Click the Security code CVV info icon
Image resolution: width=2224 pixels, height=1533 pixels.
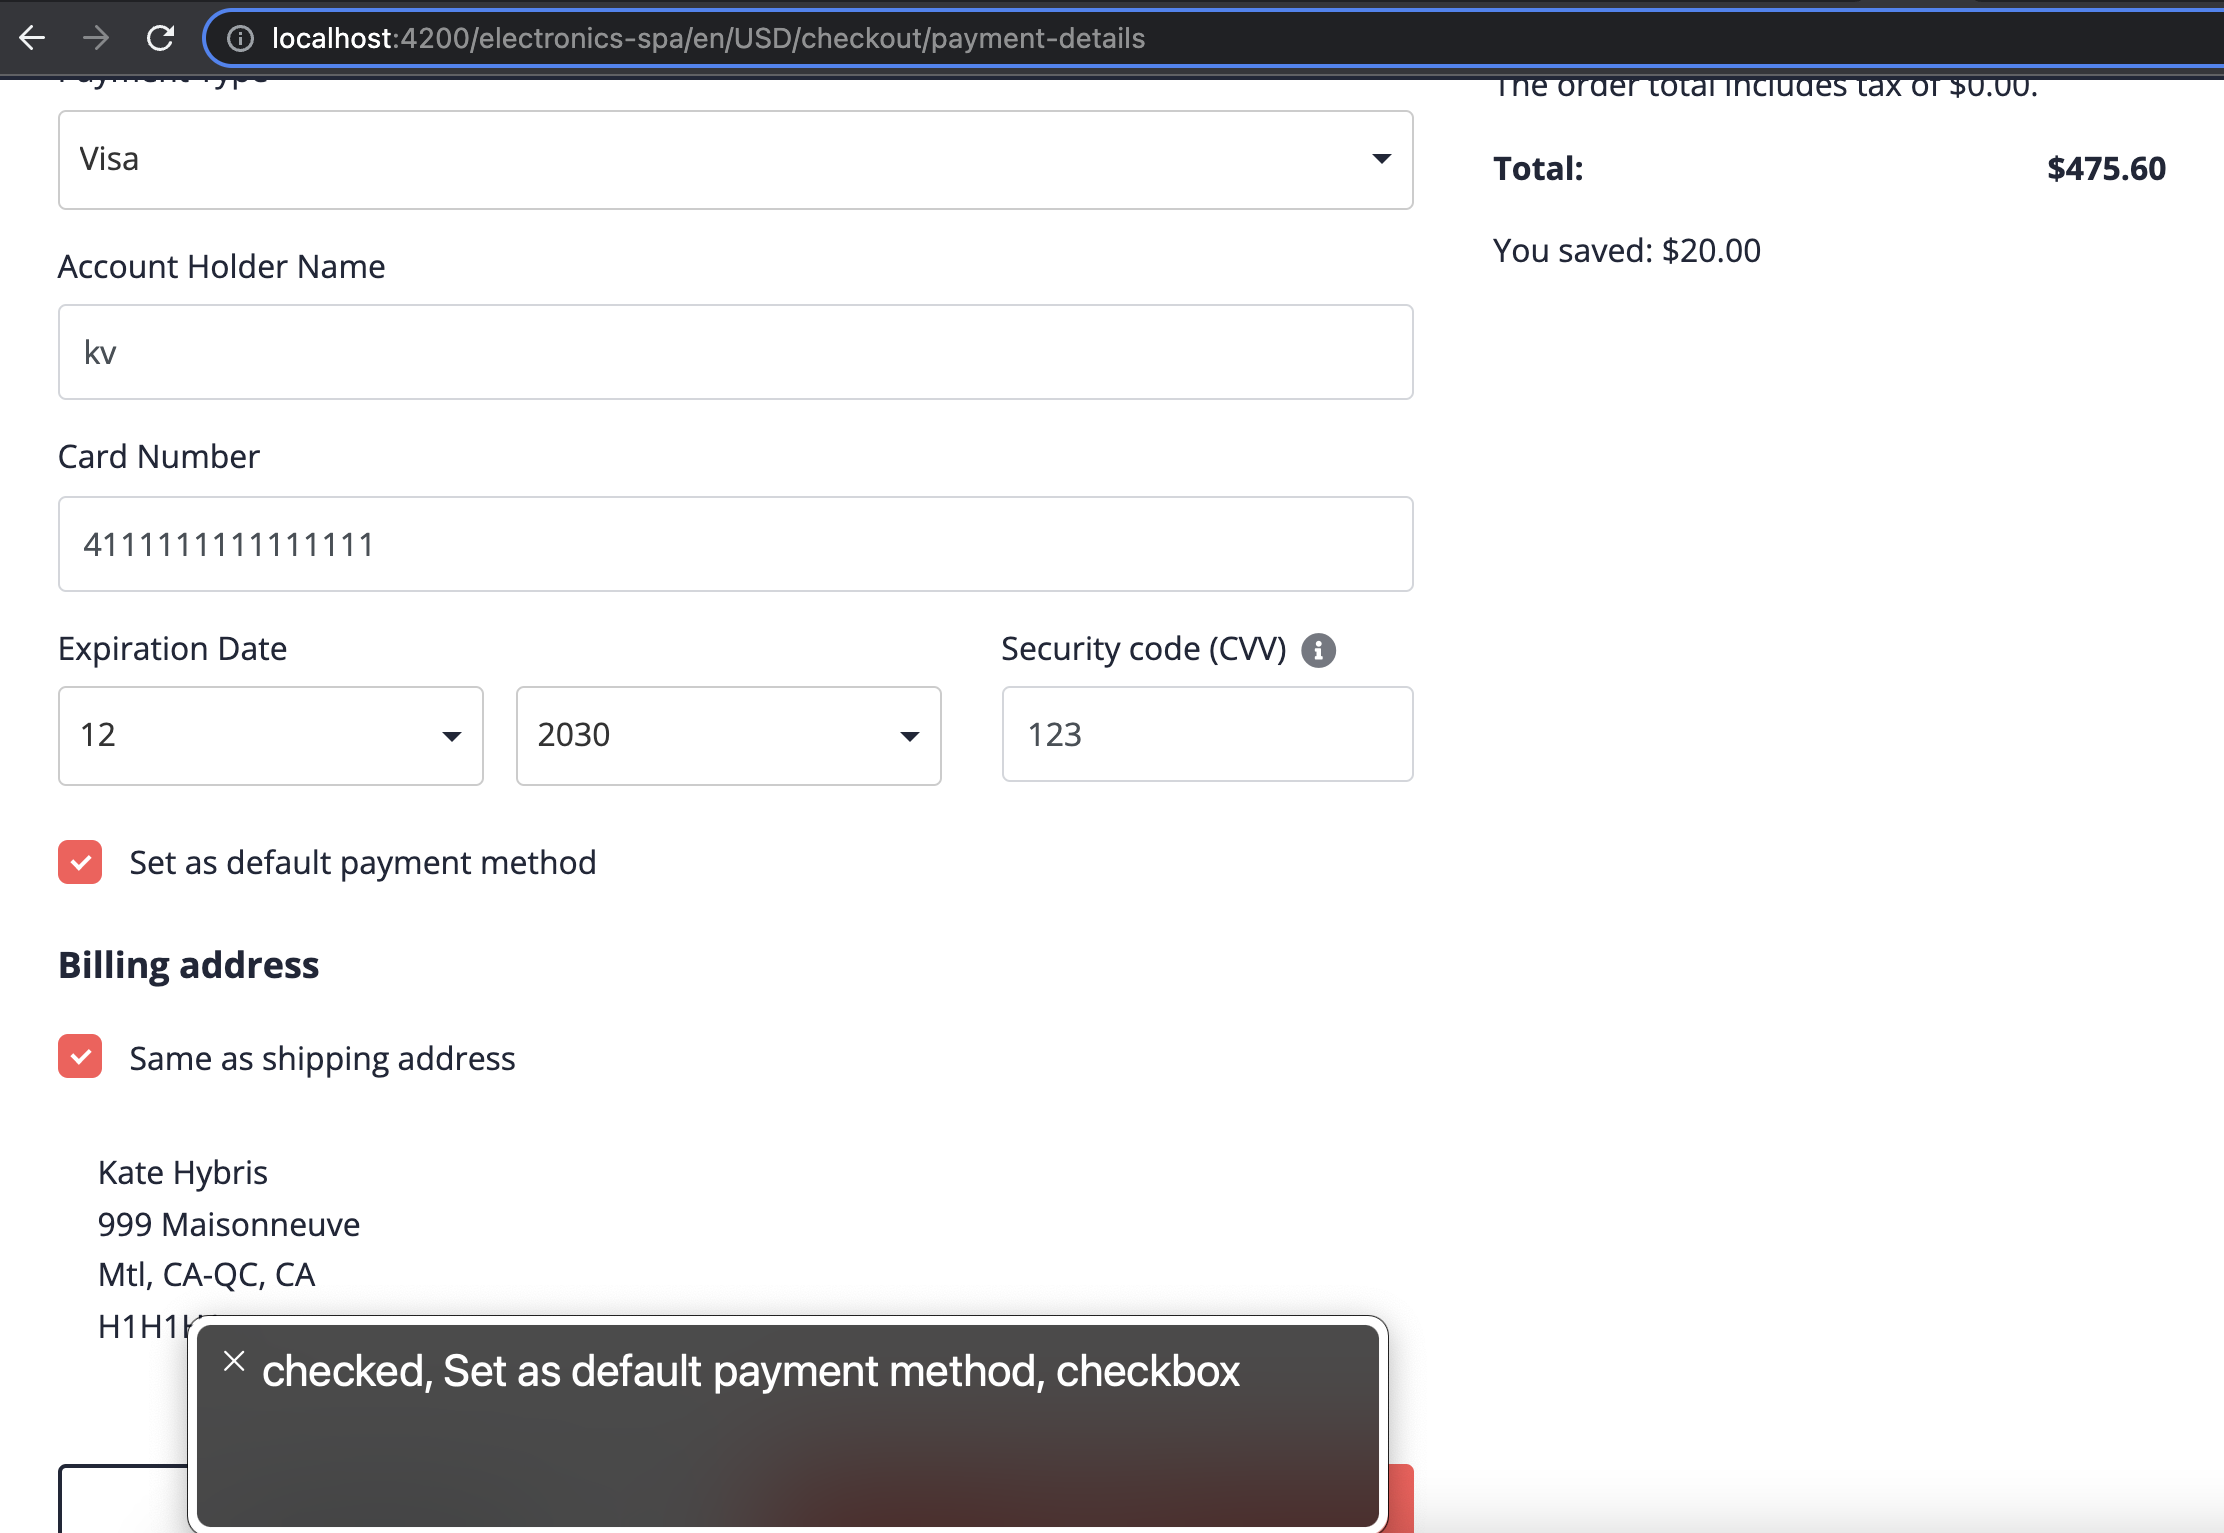pyautogui.click(x=1319, y=650)
